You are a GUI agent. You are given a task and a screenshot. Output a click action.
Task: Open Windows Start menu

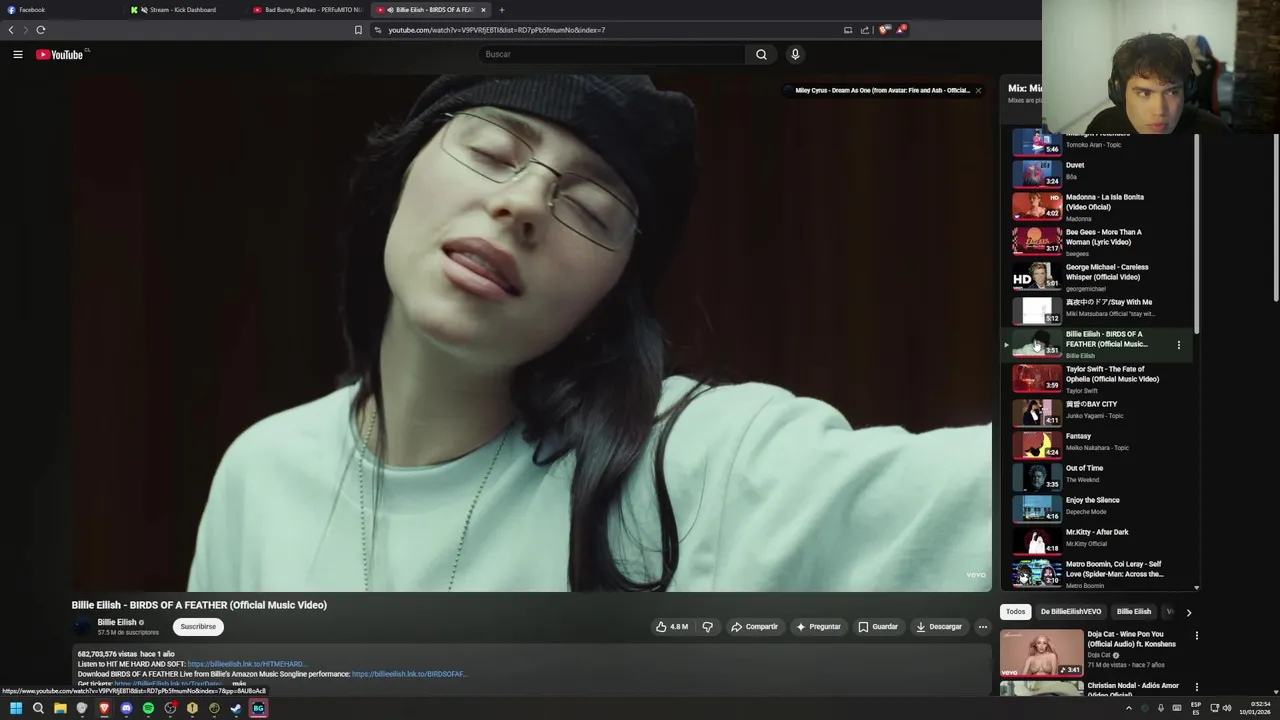click(x=16, y=708)
